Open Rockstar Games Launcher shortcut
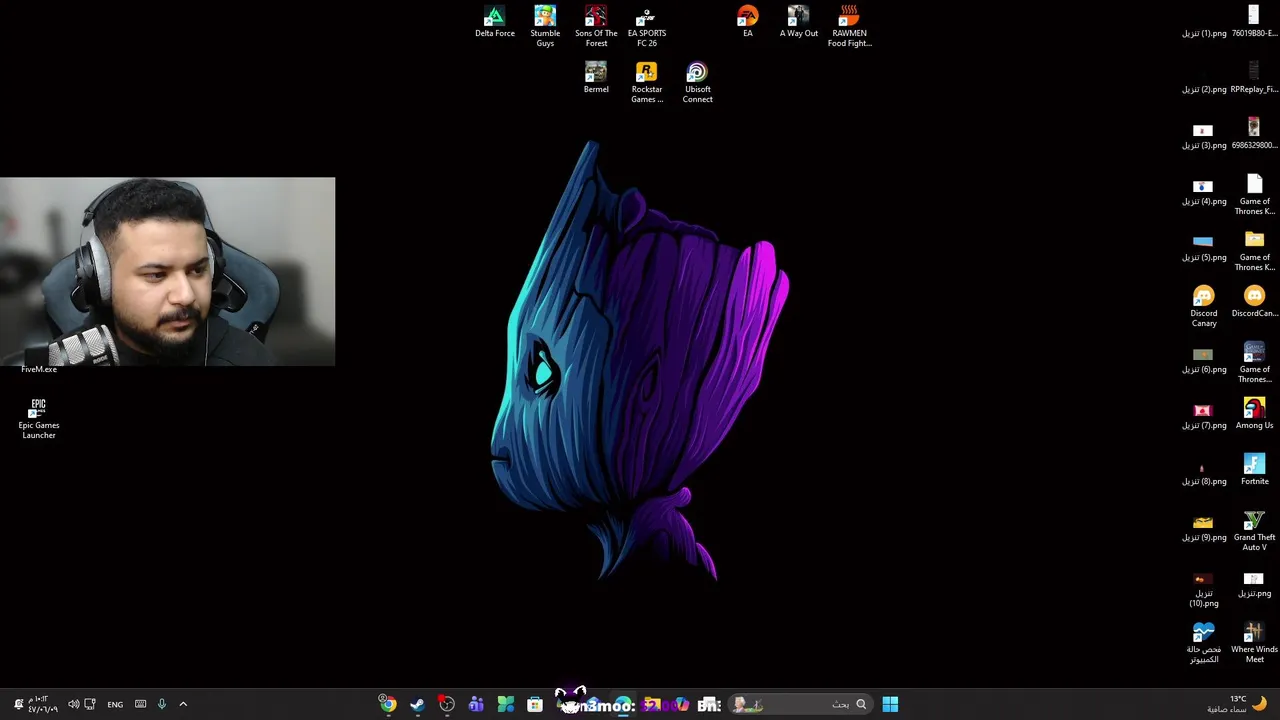The width and height of the screenshot is (1280, 720). coord(647,82)
